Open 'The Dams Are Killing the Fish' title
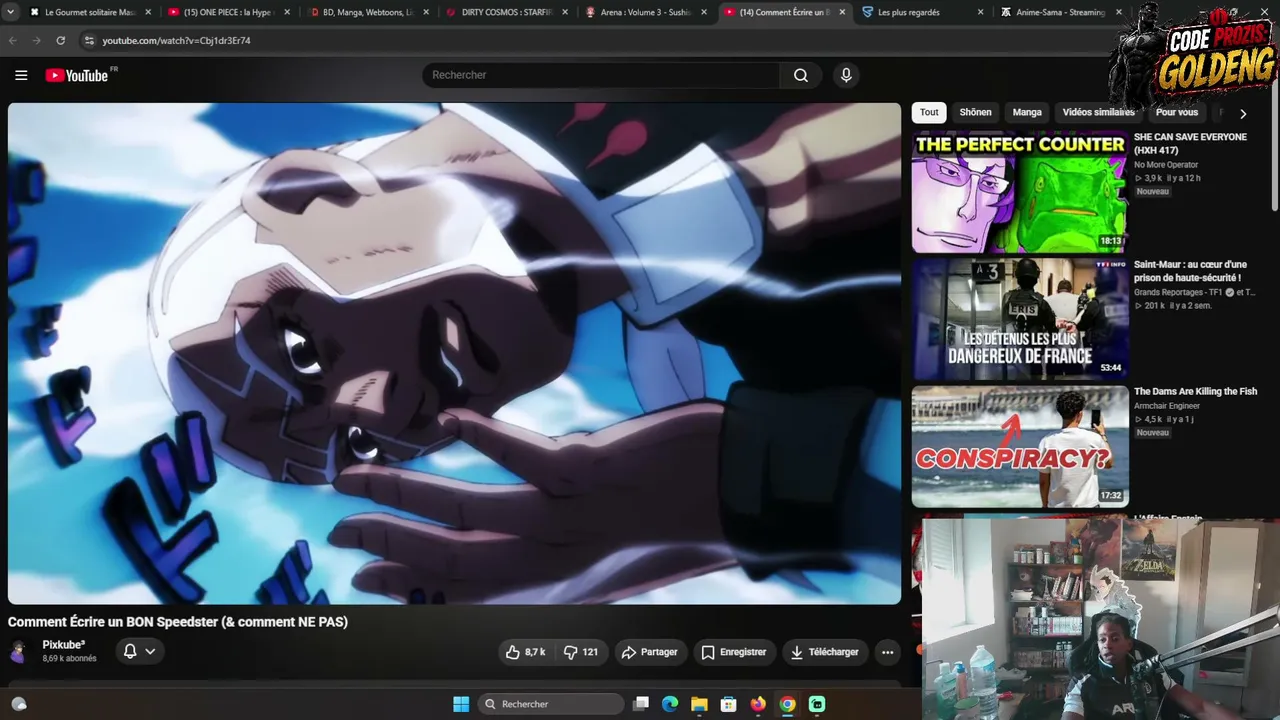This screenshot has height=720, width=1280. click(1195, 391)
